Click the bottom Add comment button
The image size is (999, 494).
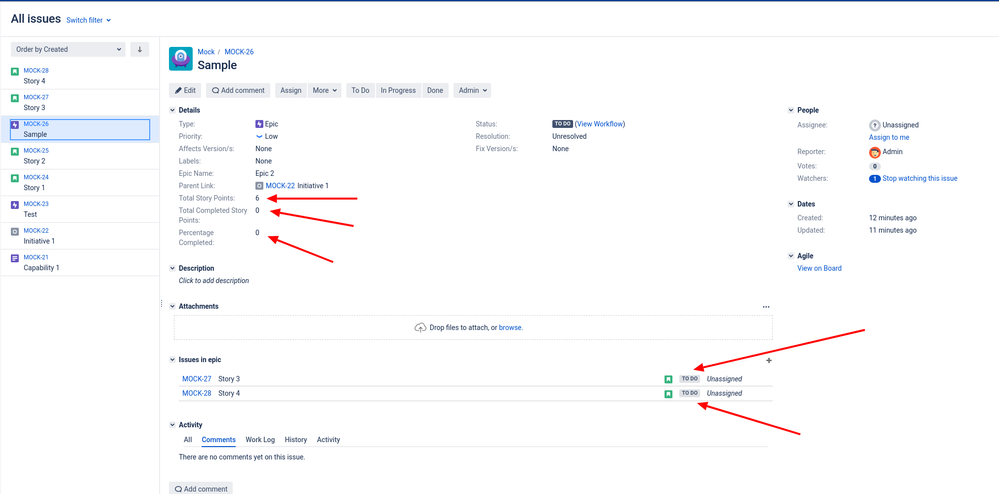pos(201,488)
